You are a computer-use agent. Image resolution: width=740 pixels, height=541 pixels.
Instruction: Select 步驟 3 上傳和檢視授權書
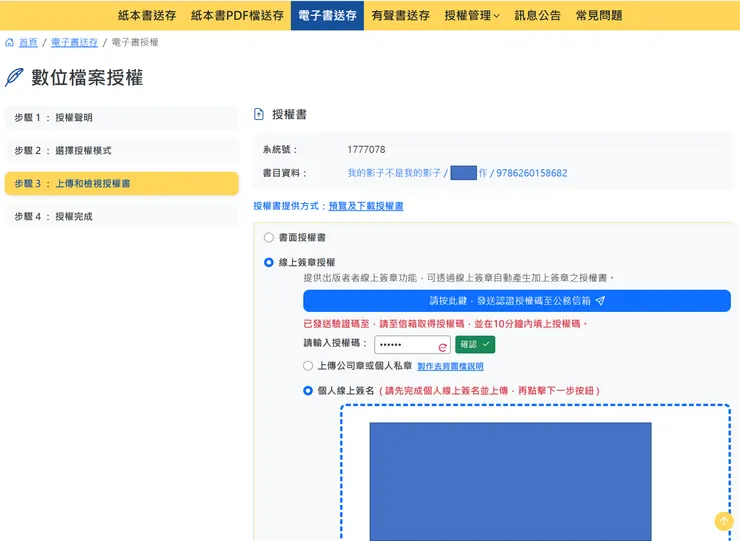point(121,184)
